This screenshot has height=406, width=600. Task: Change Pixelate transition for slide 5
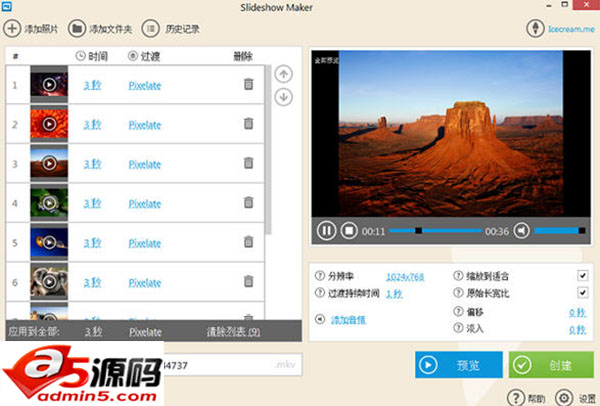pyautogui.click(x=145, y=243)
